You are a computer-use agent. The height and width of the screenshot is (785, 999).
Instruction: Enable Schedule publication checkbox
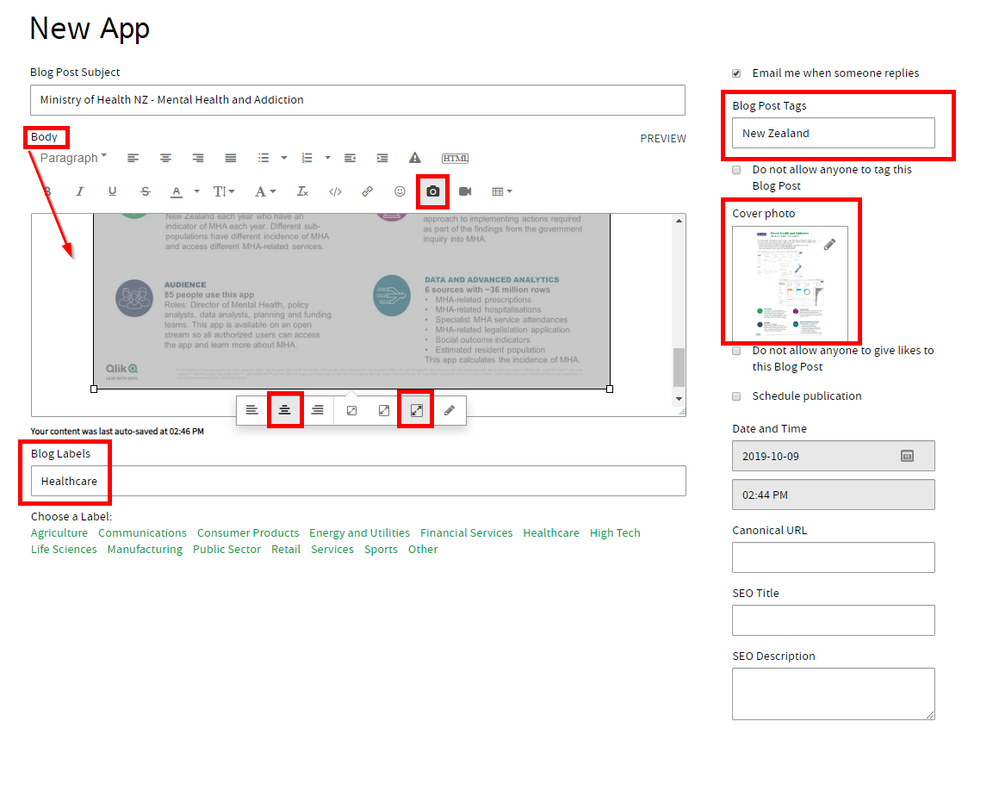point(737,396)
